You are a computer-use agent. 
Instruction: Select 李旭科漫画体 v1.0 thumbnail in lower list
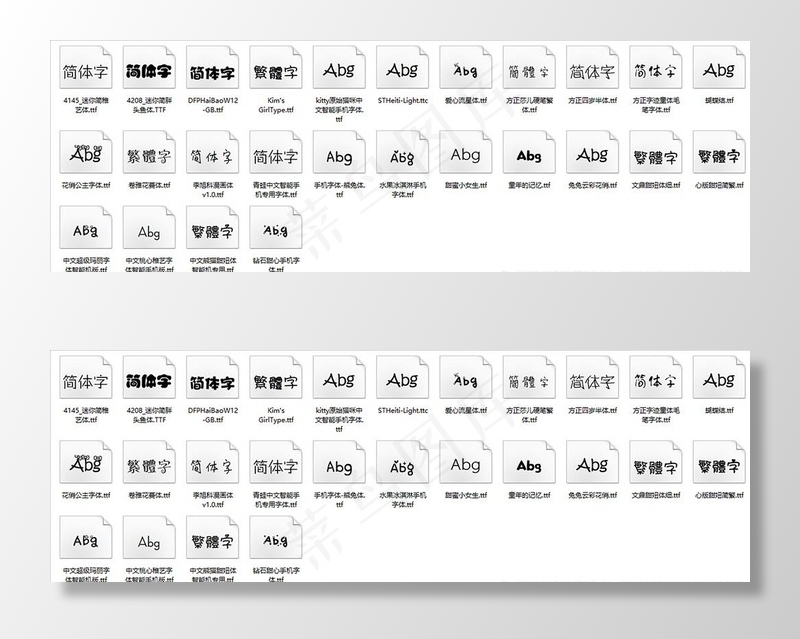[212, 466]
